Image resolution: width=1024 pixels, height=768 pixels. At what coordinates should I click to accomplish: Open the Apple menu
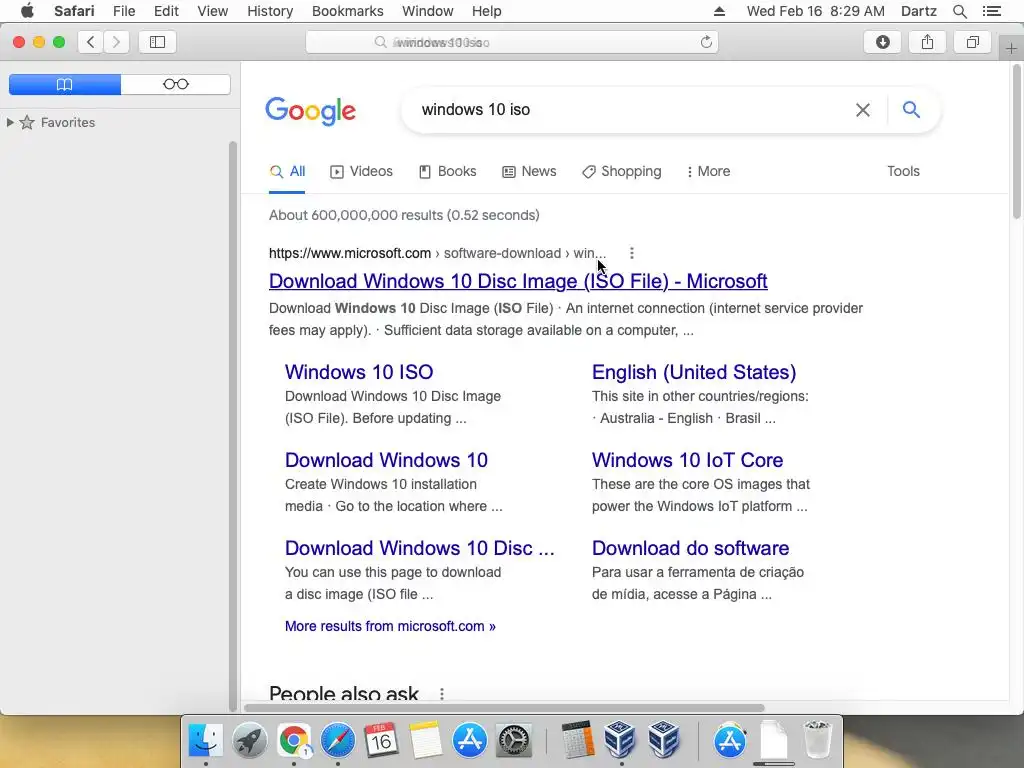27,11
